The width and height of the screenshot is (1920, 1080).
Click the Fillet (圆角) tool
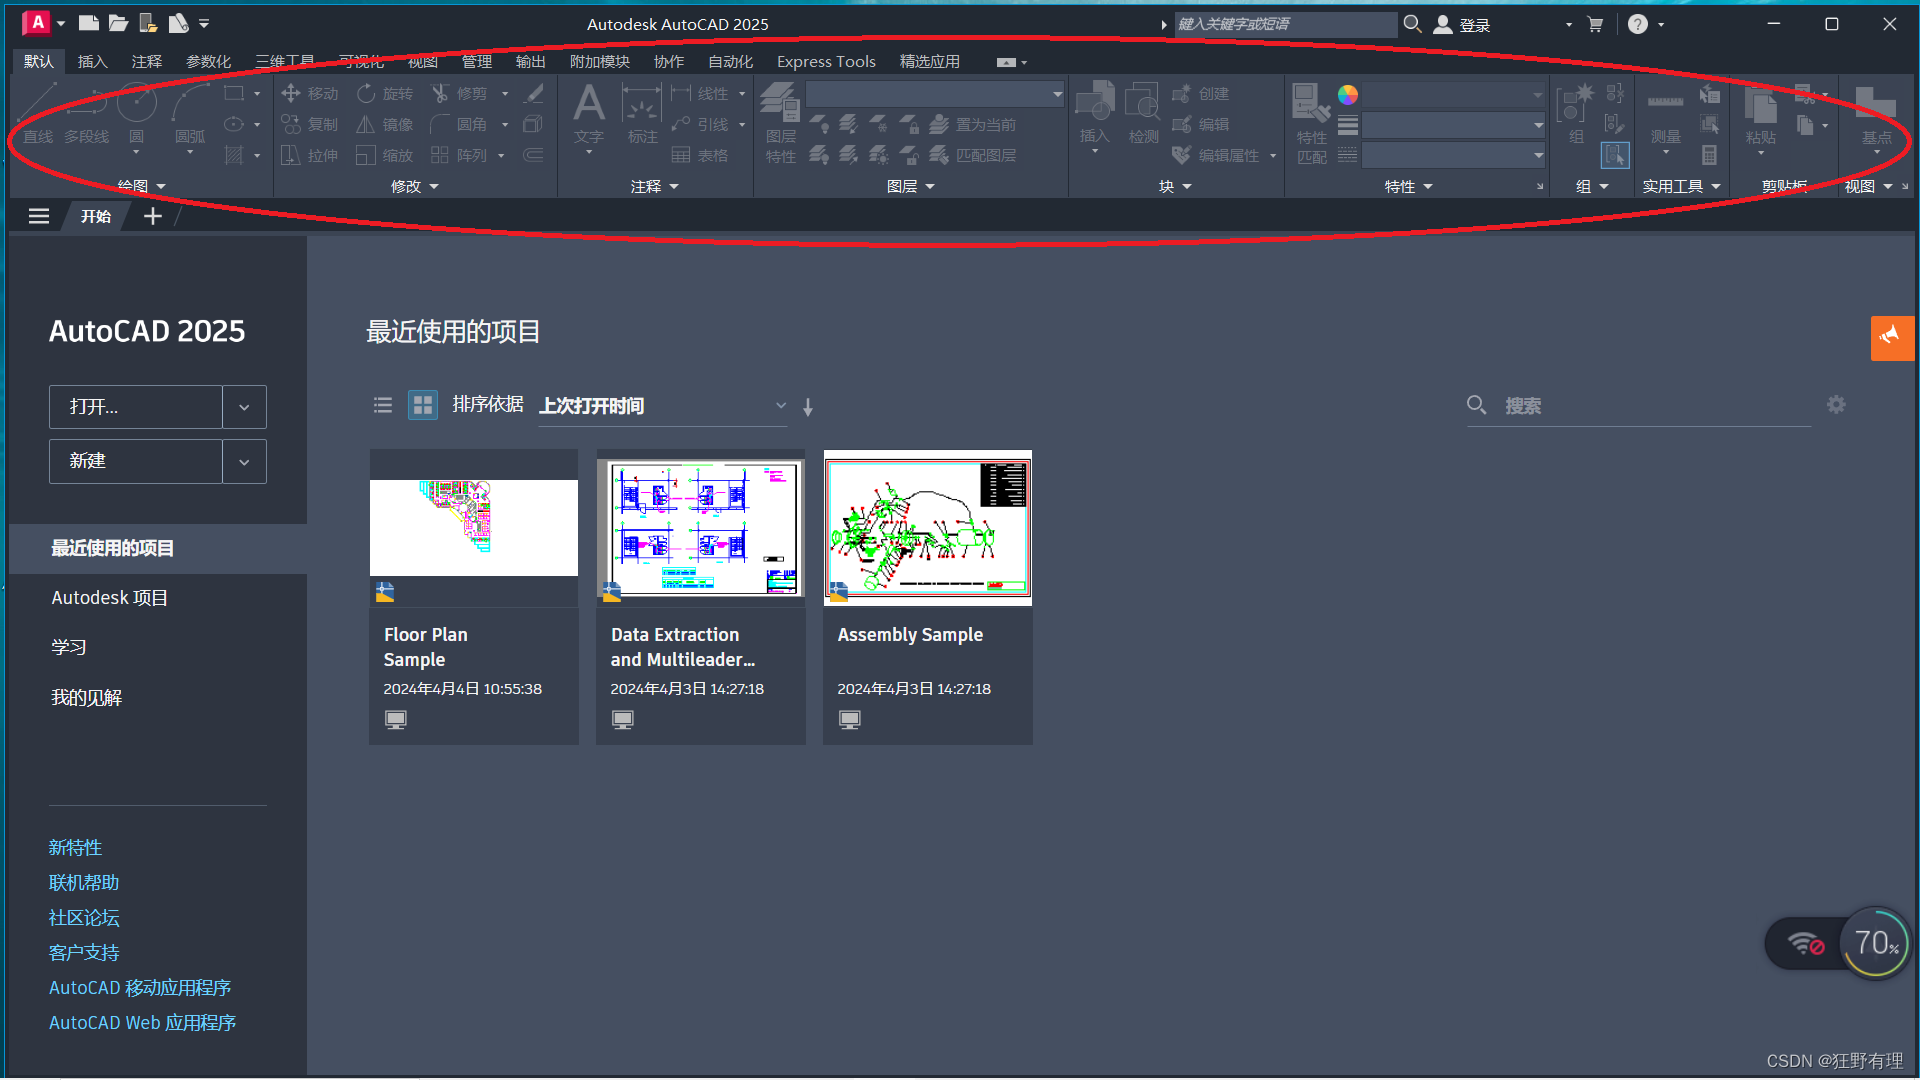point(460,124)
